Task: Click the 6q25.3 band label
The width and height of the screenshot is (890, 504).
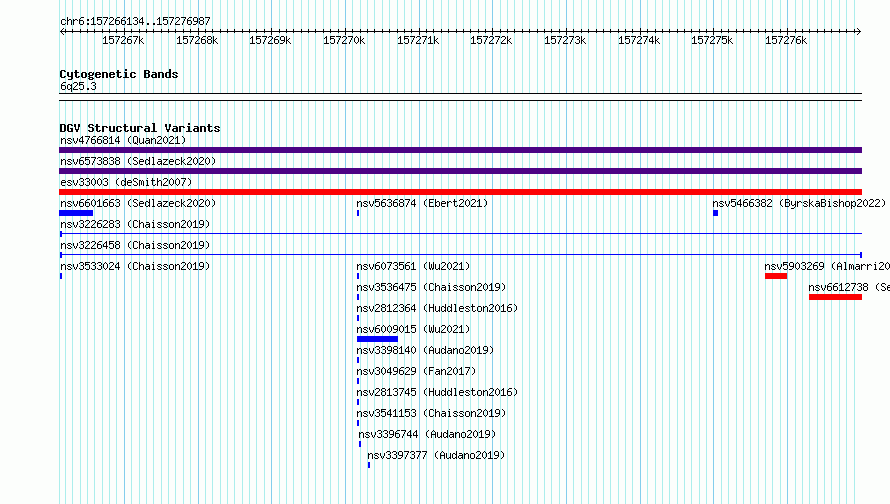Action: (78, 86)
